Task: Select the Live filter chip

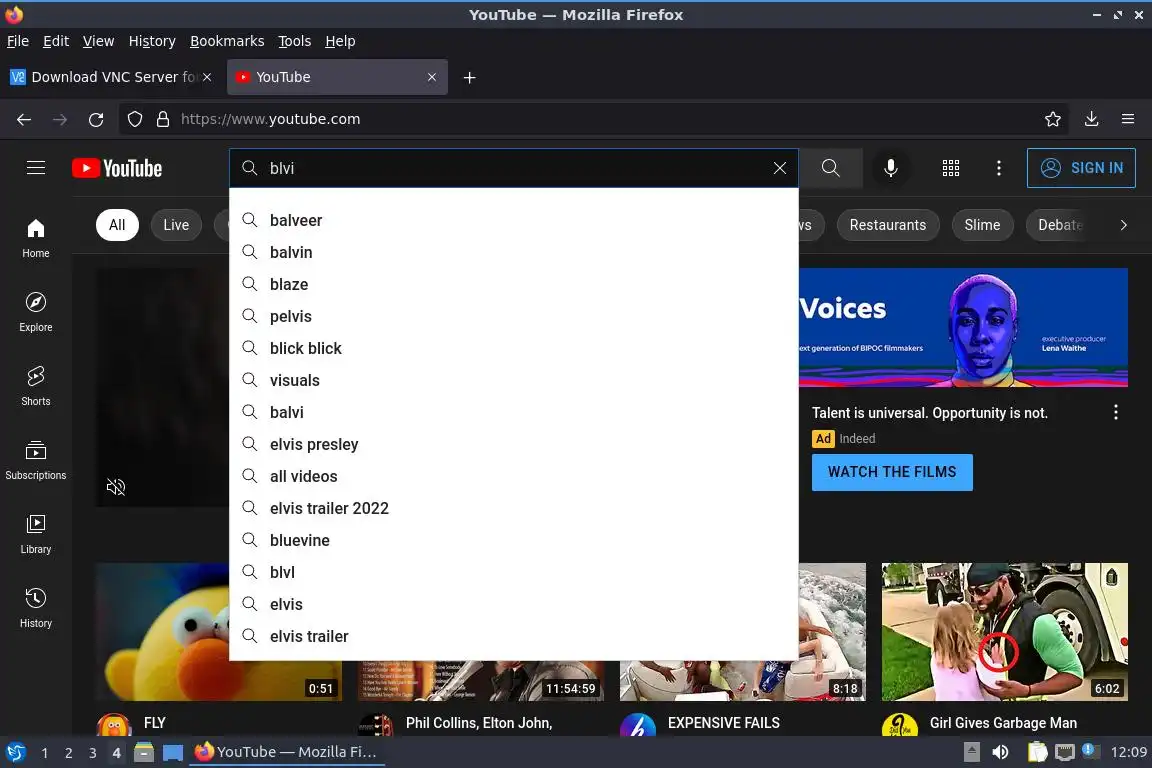Action: (x=176, y=225)
